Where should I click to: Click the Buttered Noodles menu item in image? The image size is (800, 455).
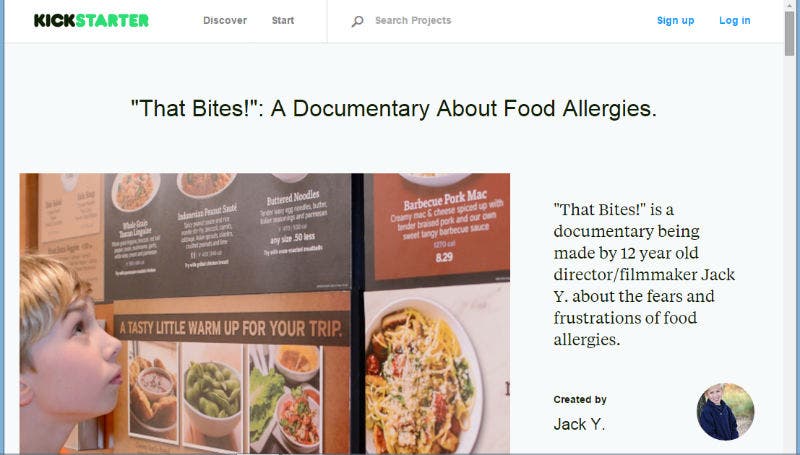click(x=293, y=223)
